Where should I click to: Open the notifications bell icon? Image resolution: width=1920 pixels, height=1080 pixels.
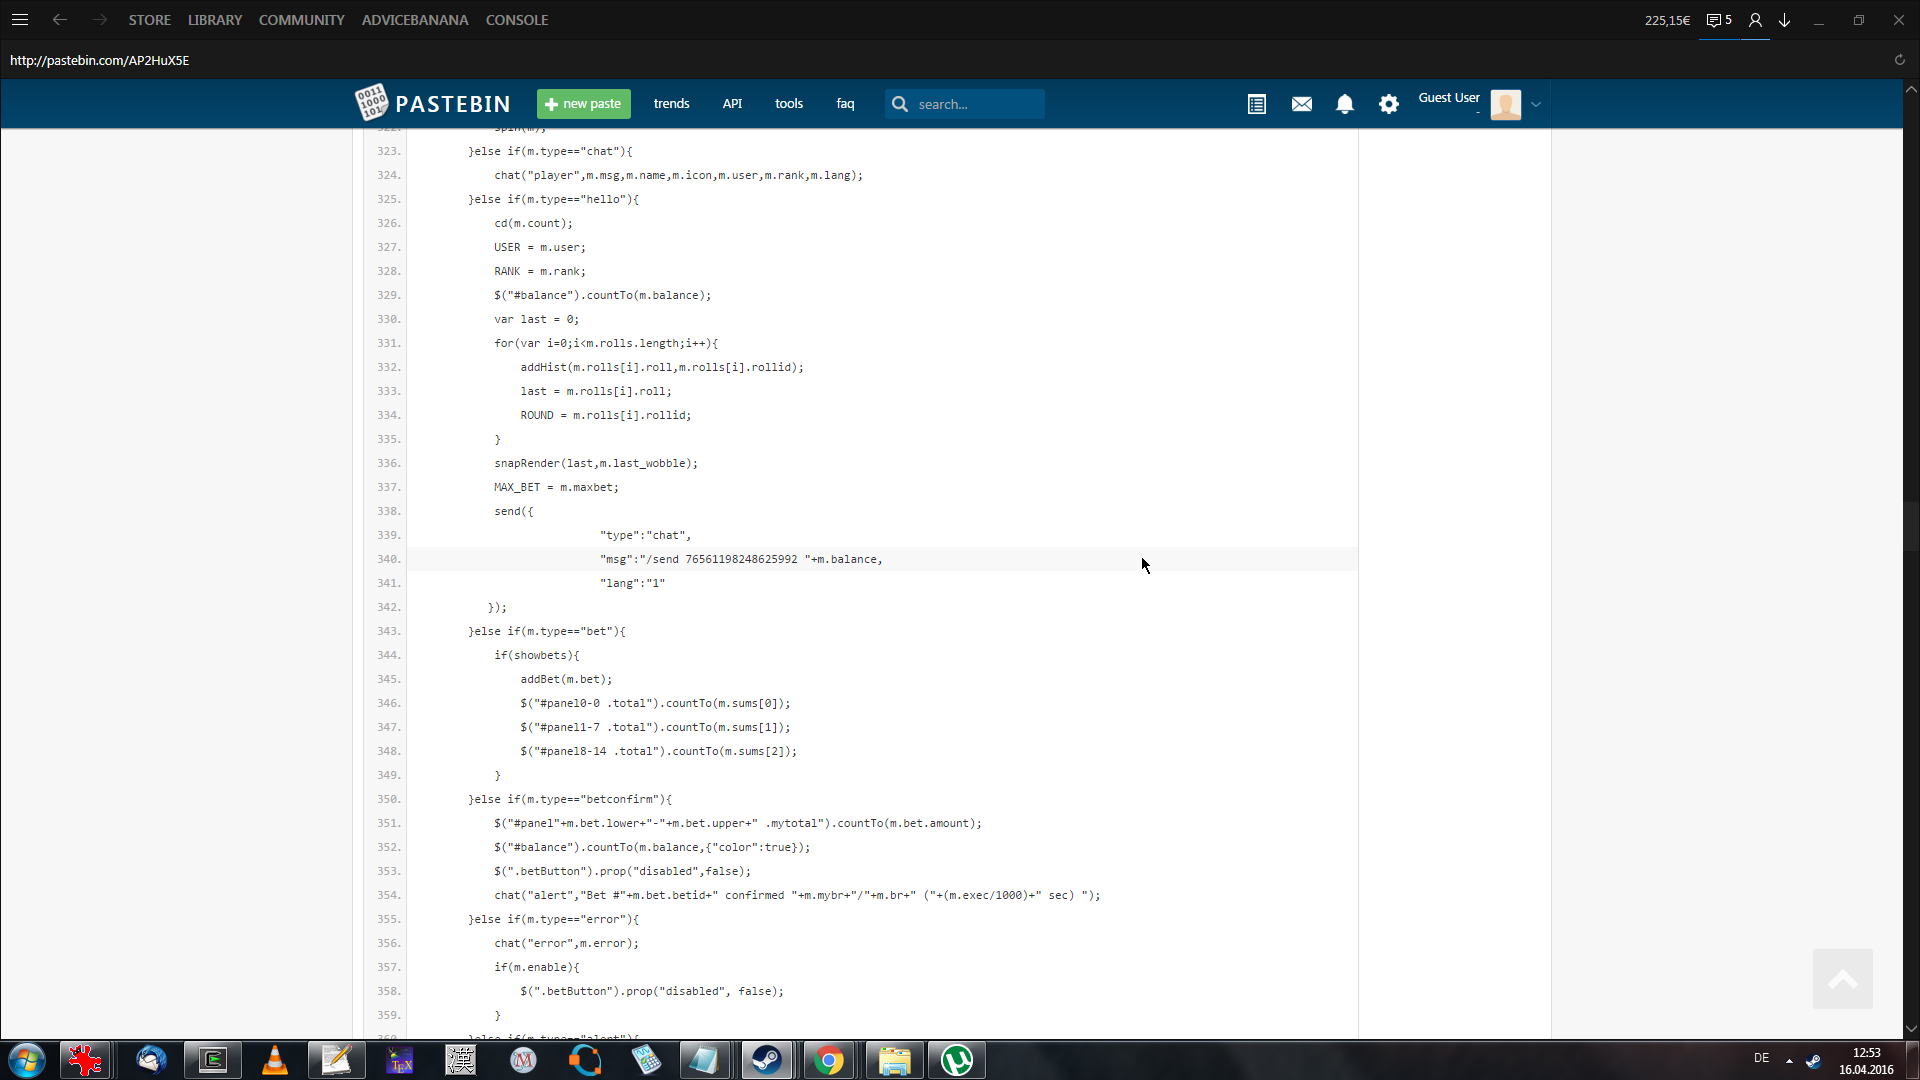tap(1345, 104)
